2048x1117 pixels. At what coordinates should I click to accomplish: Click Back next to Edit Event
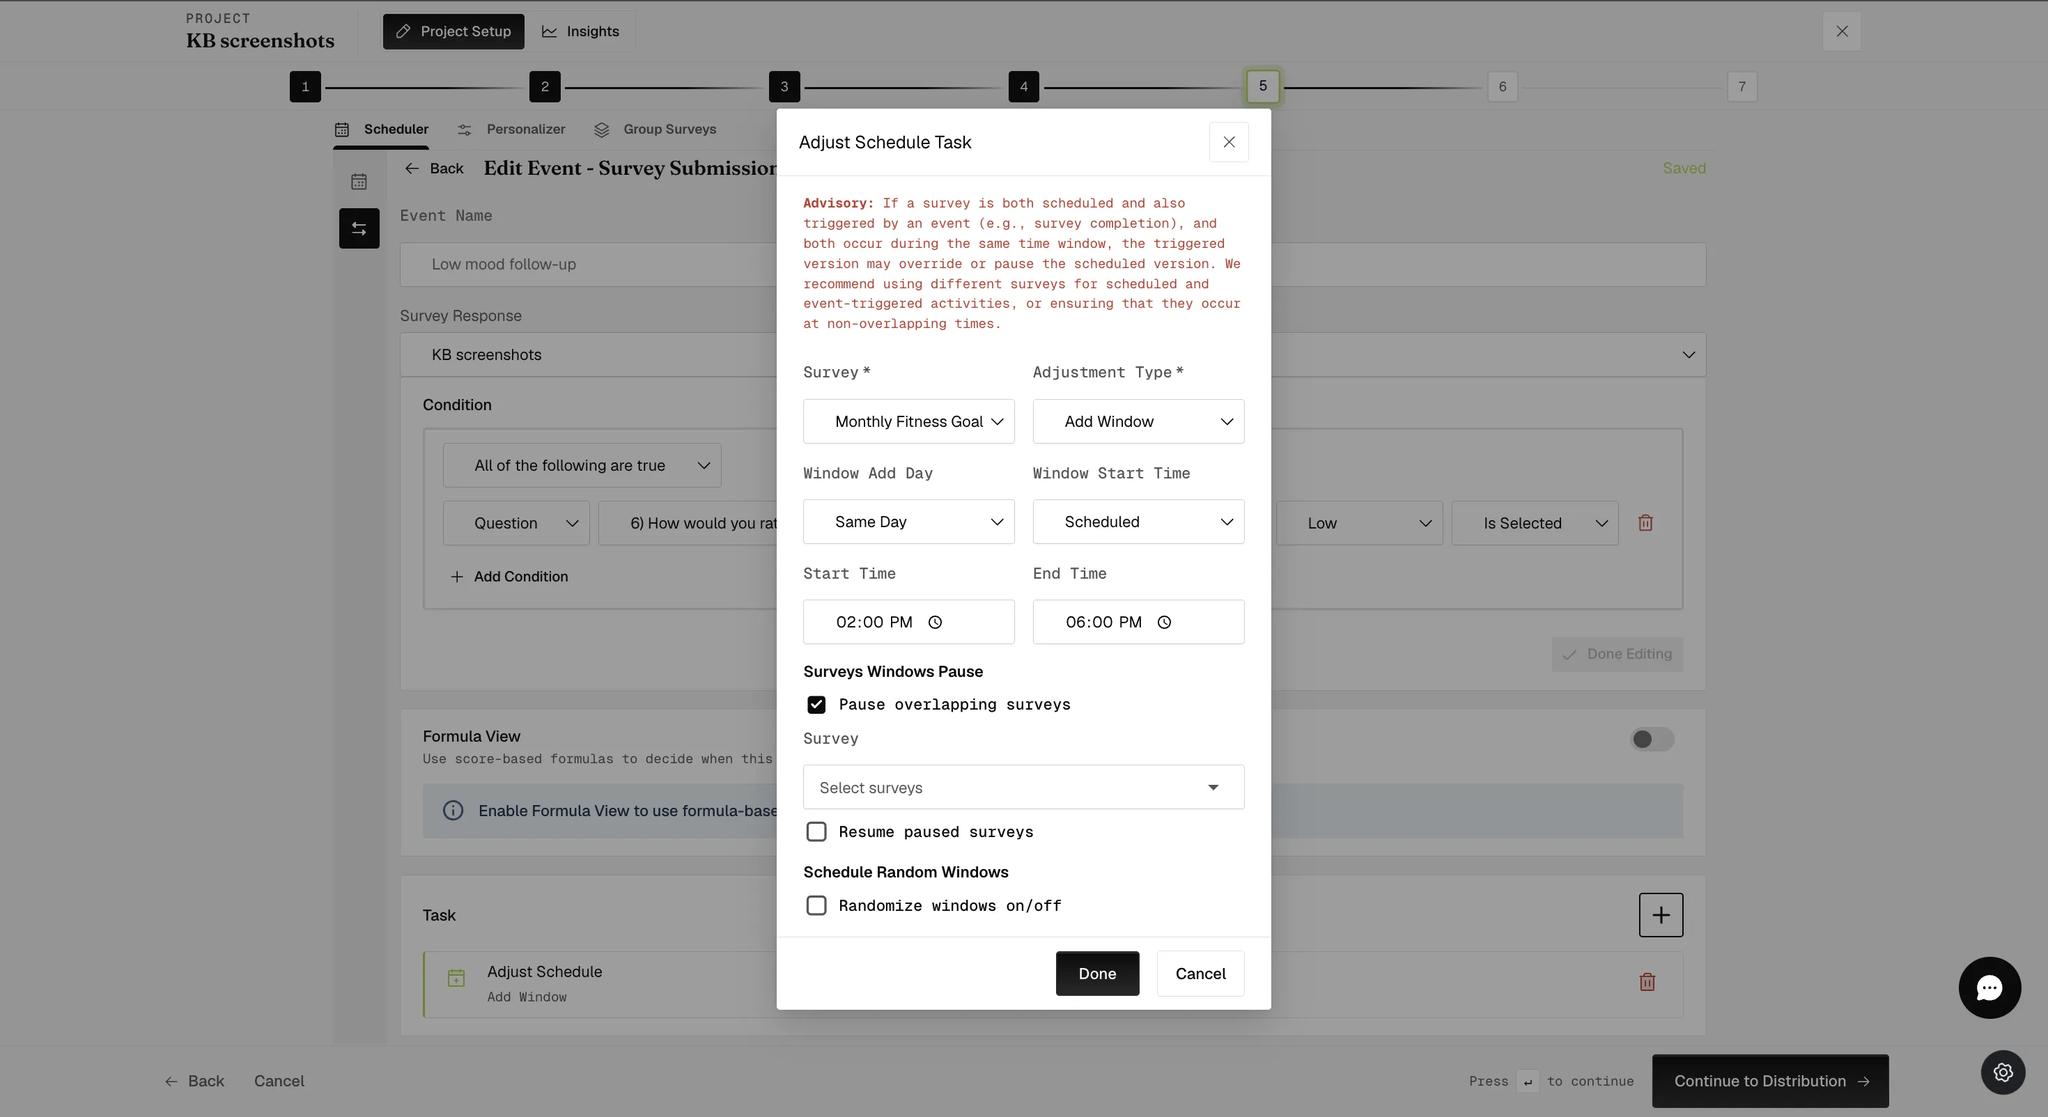[x=434, y=168]
